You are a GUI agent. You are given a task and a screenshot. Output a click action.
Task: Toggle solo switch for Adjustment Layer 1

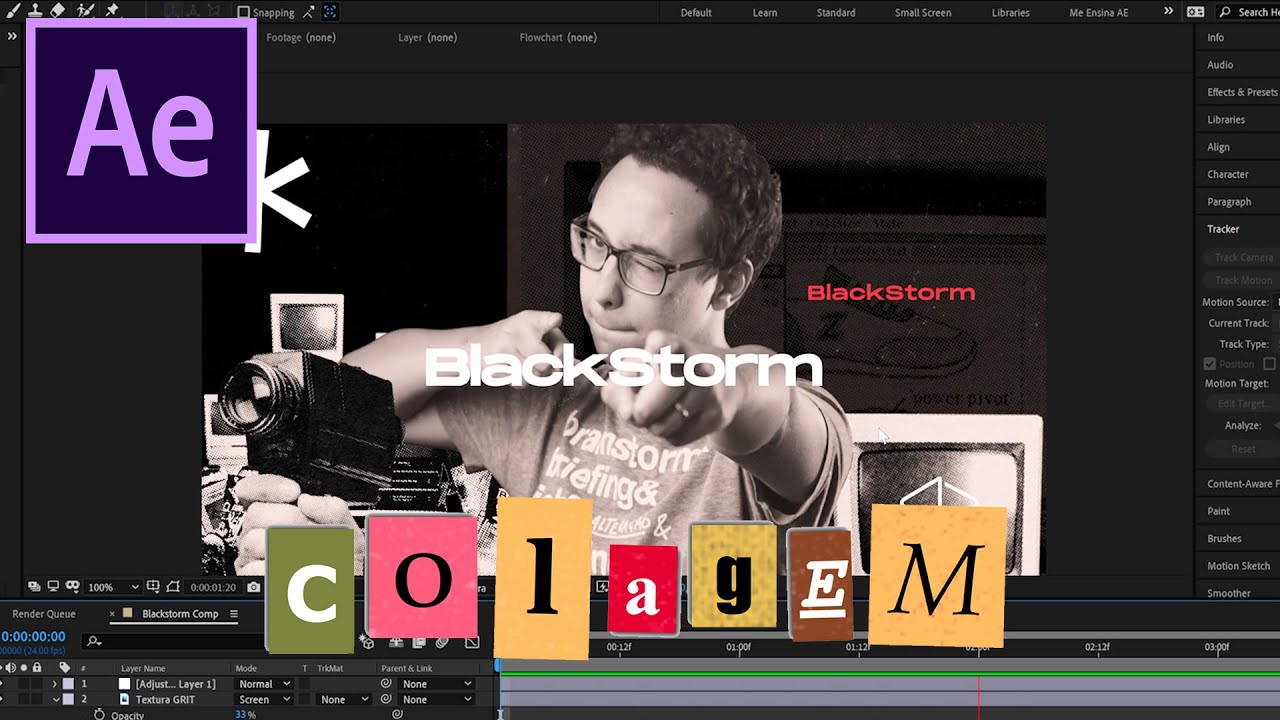[24, 684]
